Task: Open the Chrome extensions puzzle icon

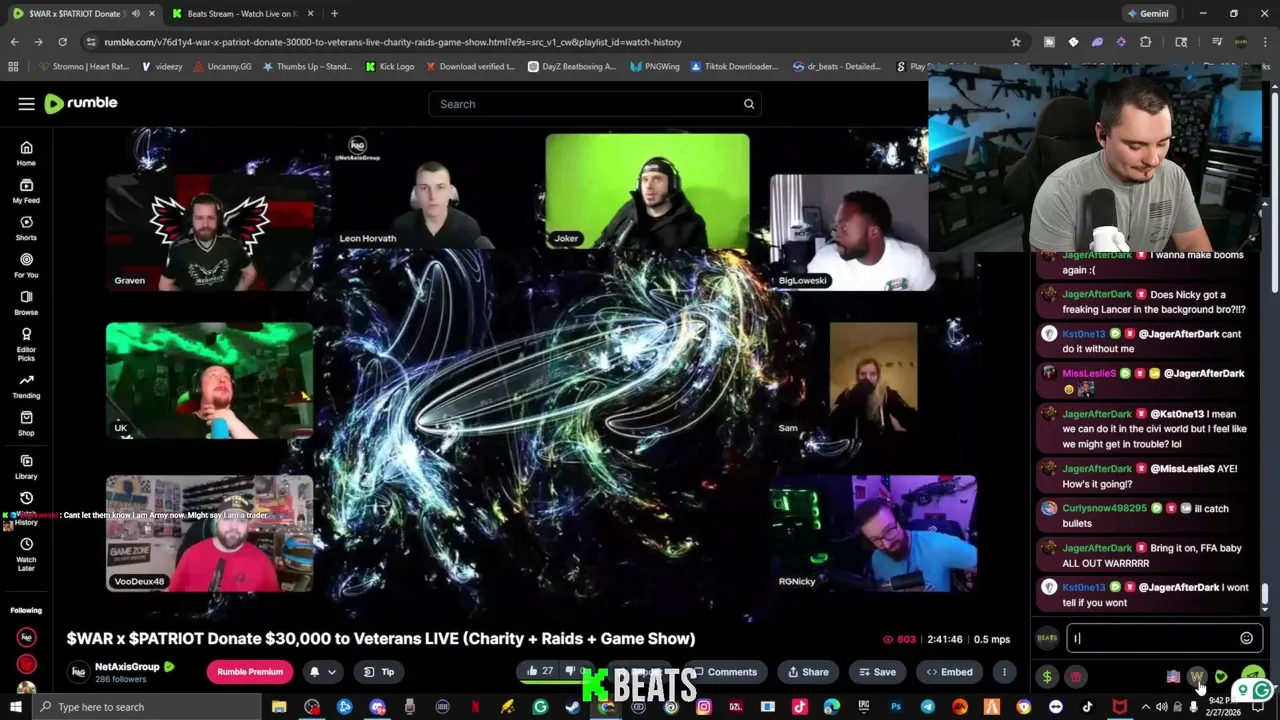Action: (1146, 42)
